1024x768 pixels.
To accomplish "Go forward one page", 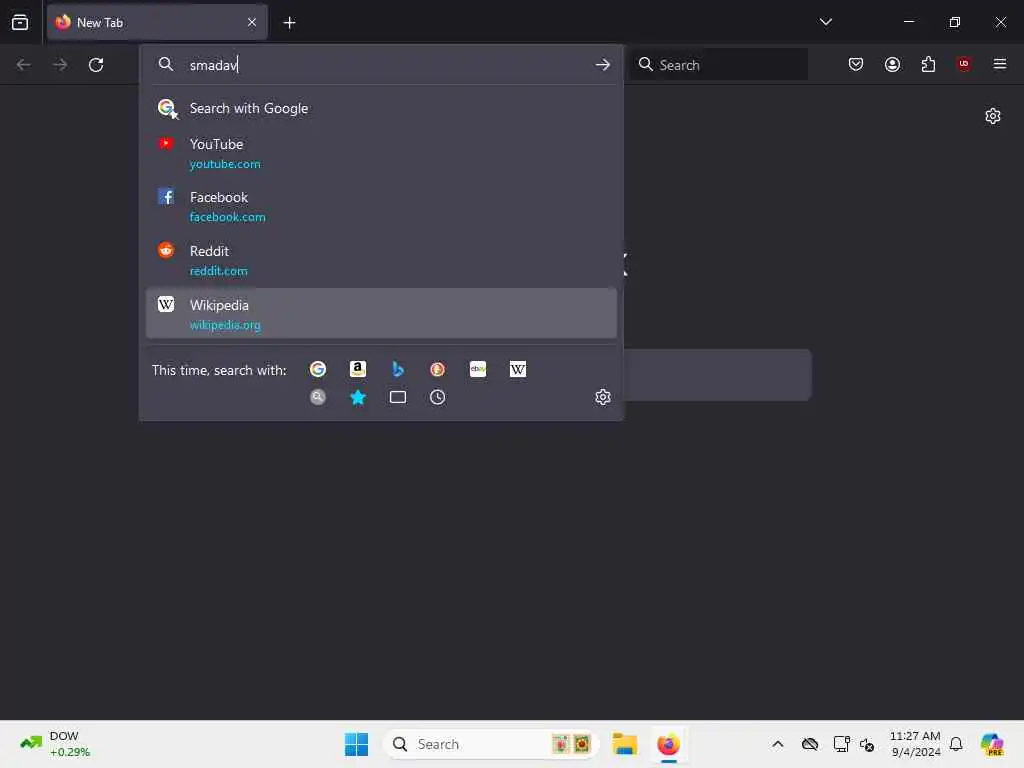I will (x=59, y=65).
